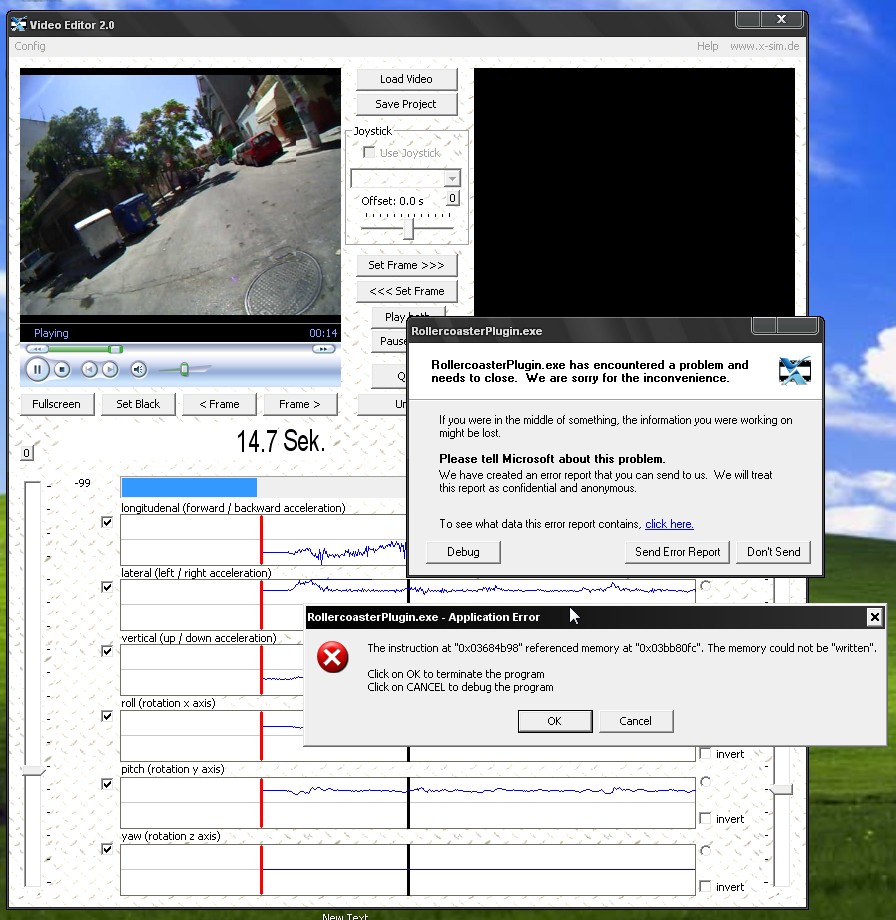Click rewind icon on the seek bar
Viewport: 896px width, 920px height.
[36, 349]
